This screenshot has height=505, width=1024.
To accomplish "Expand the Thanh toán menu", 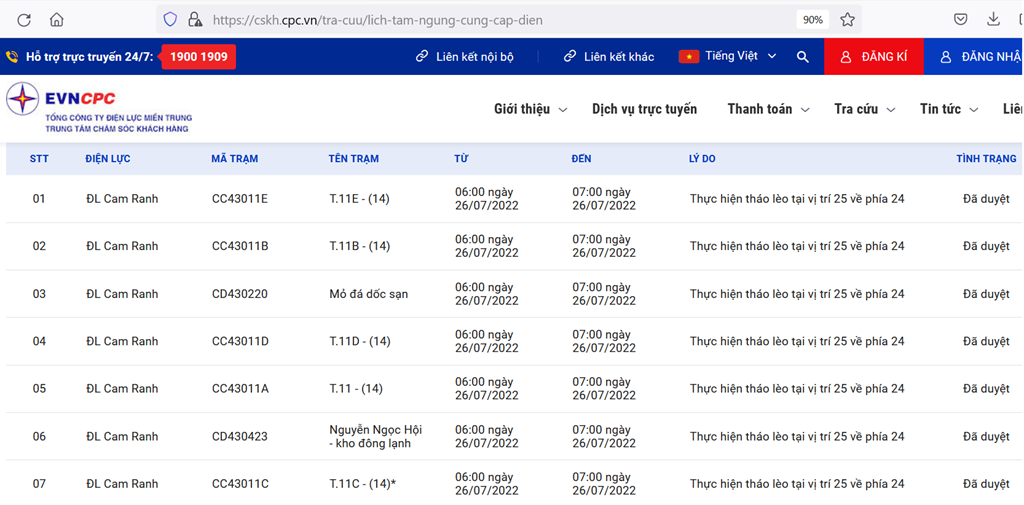I will pos(768,109).
